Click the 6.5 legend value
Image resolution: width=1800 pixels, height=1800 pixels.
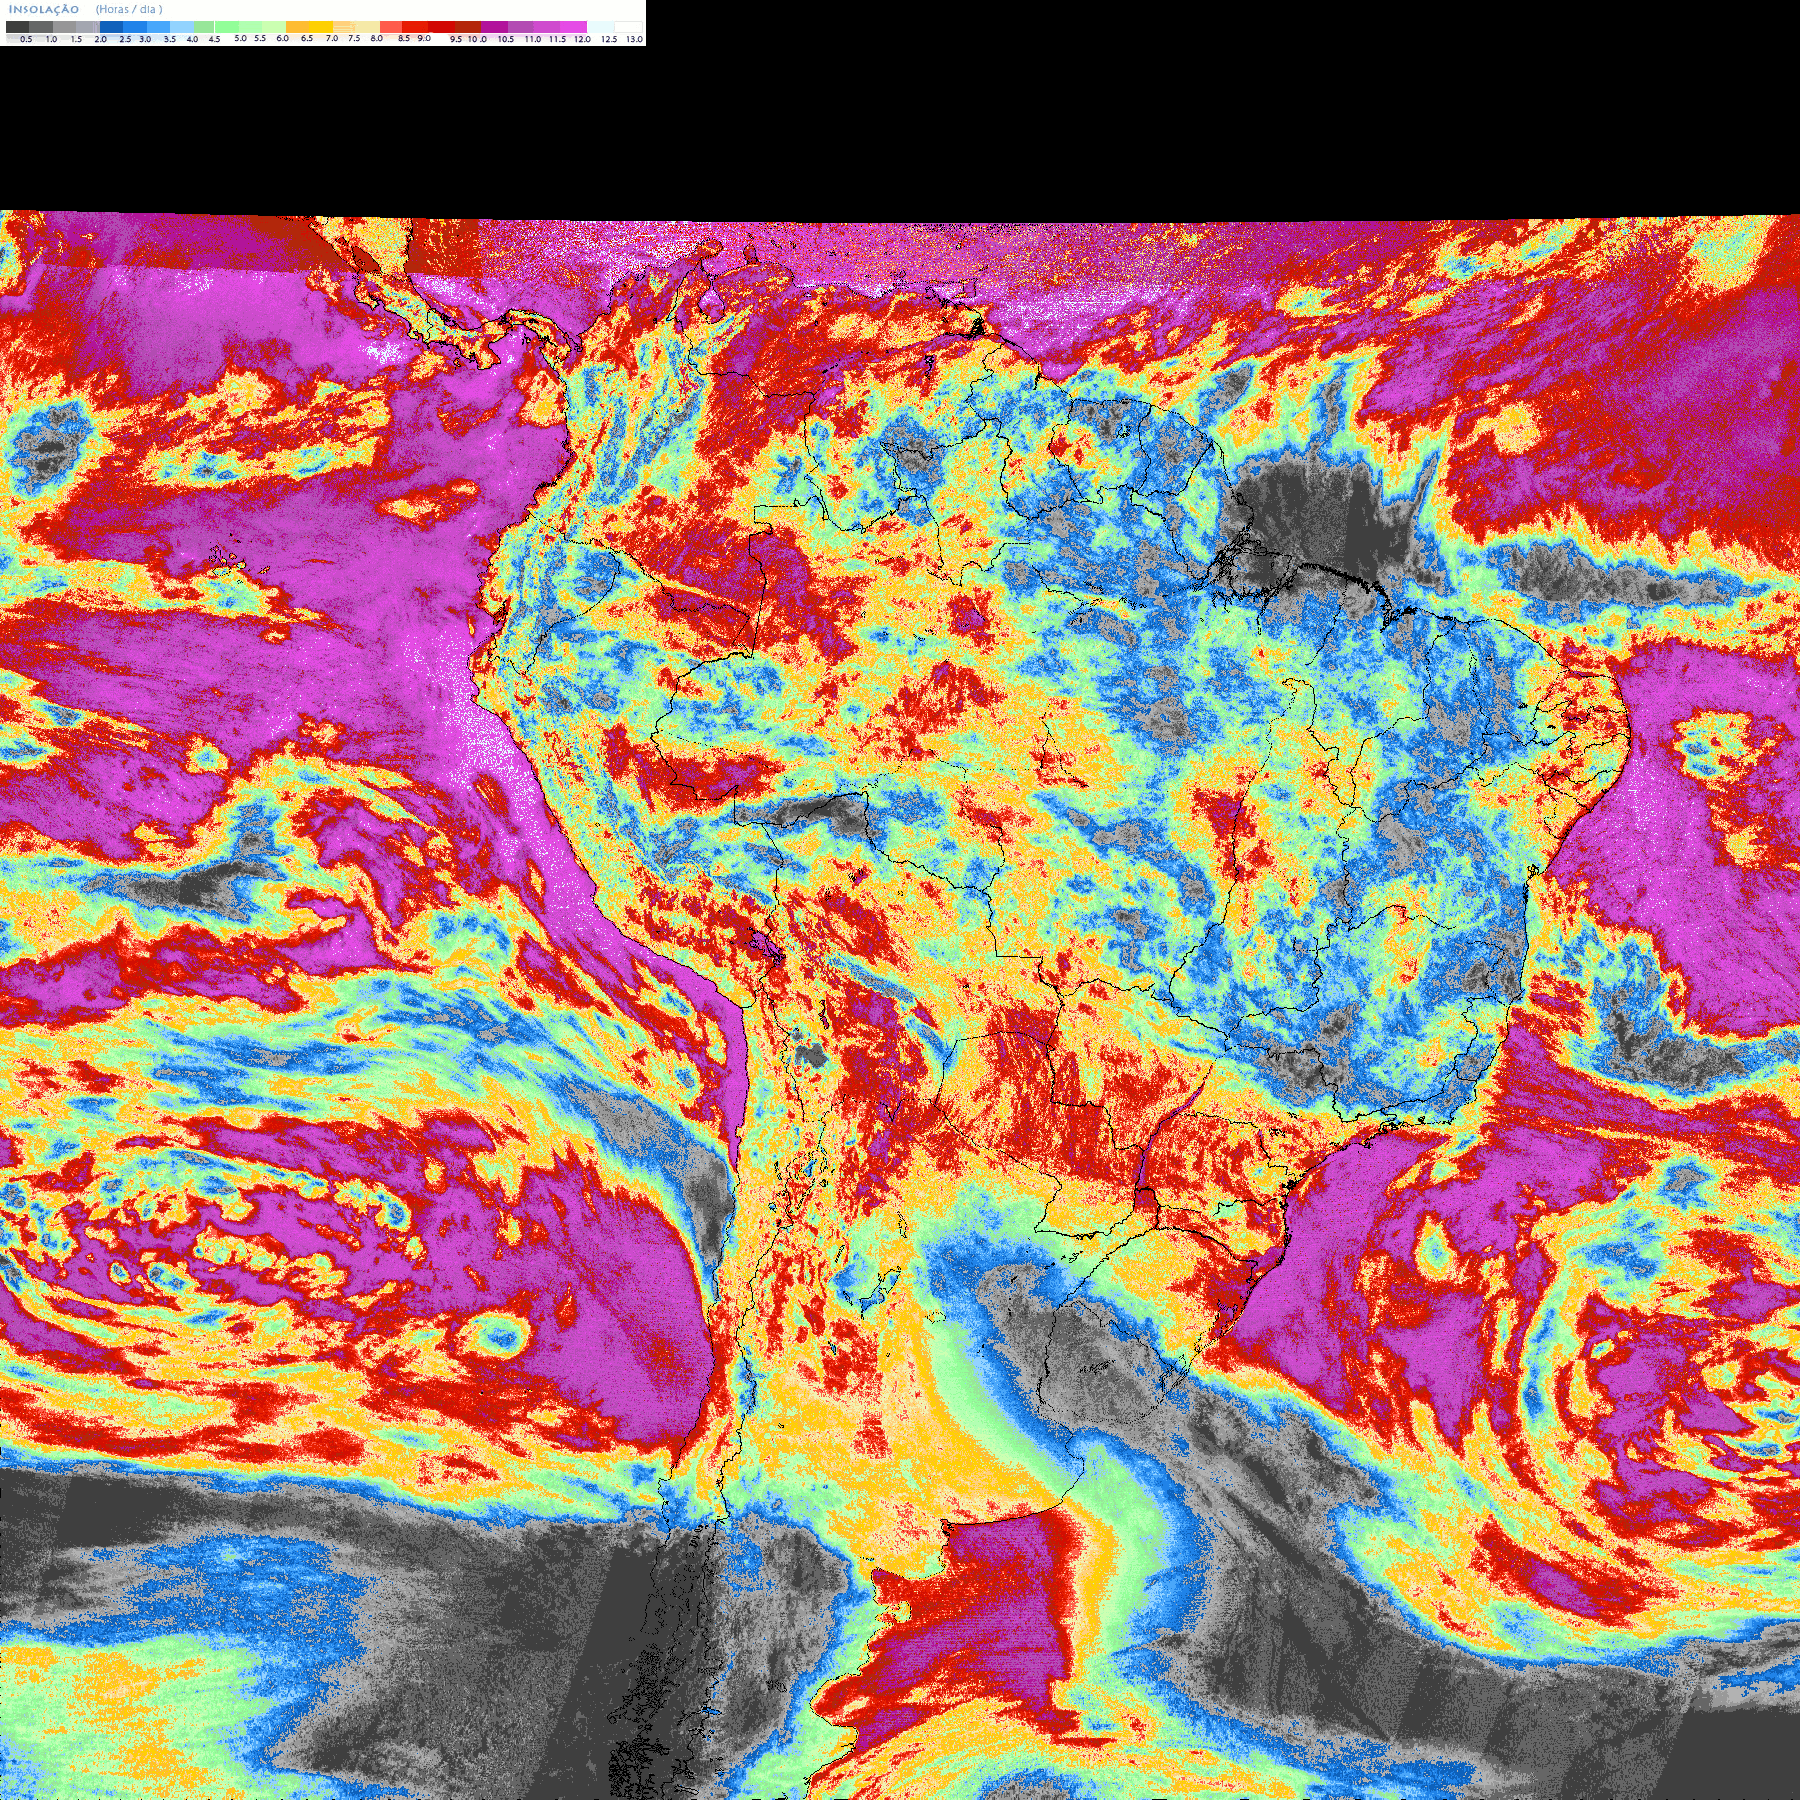click(307, 38)
